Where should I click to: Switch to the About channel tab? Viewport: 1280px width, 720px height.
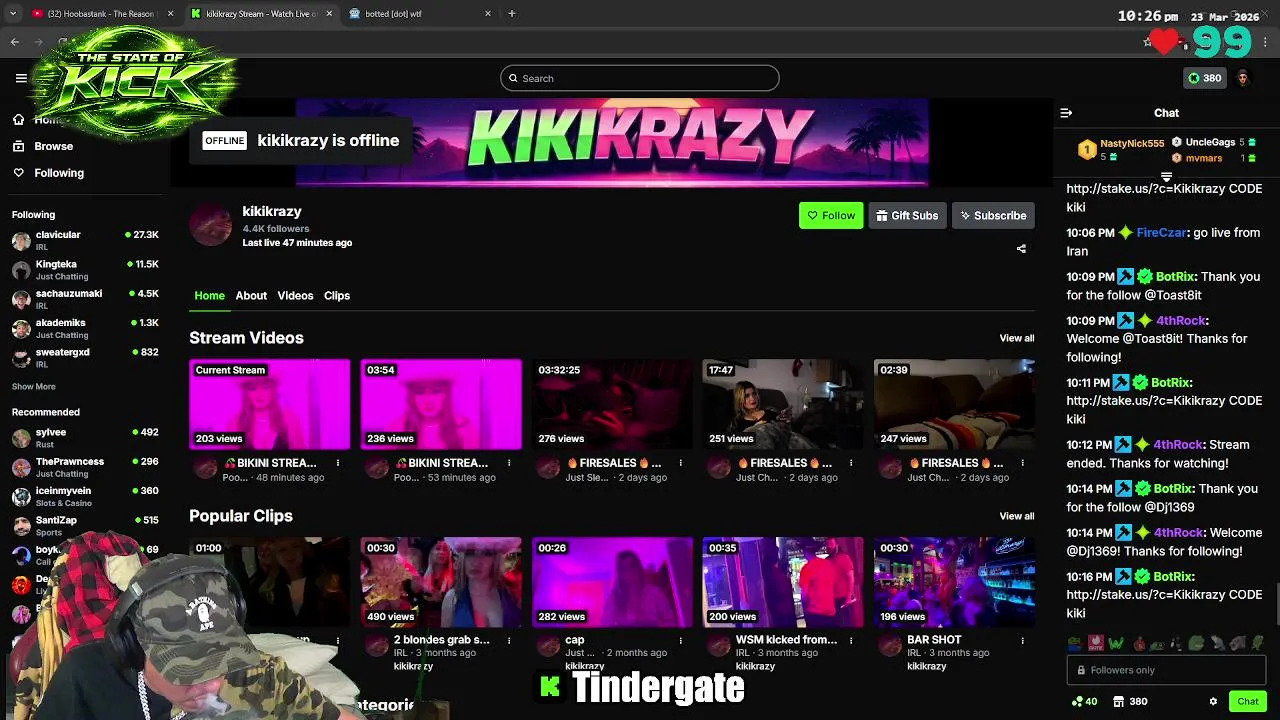click(251, 296)
